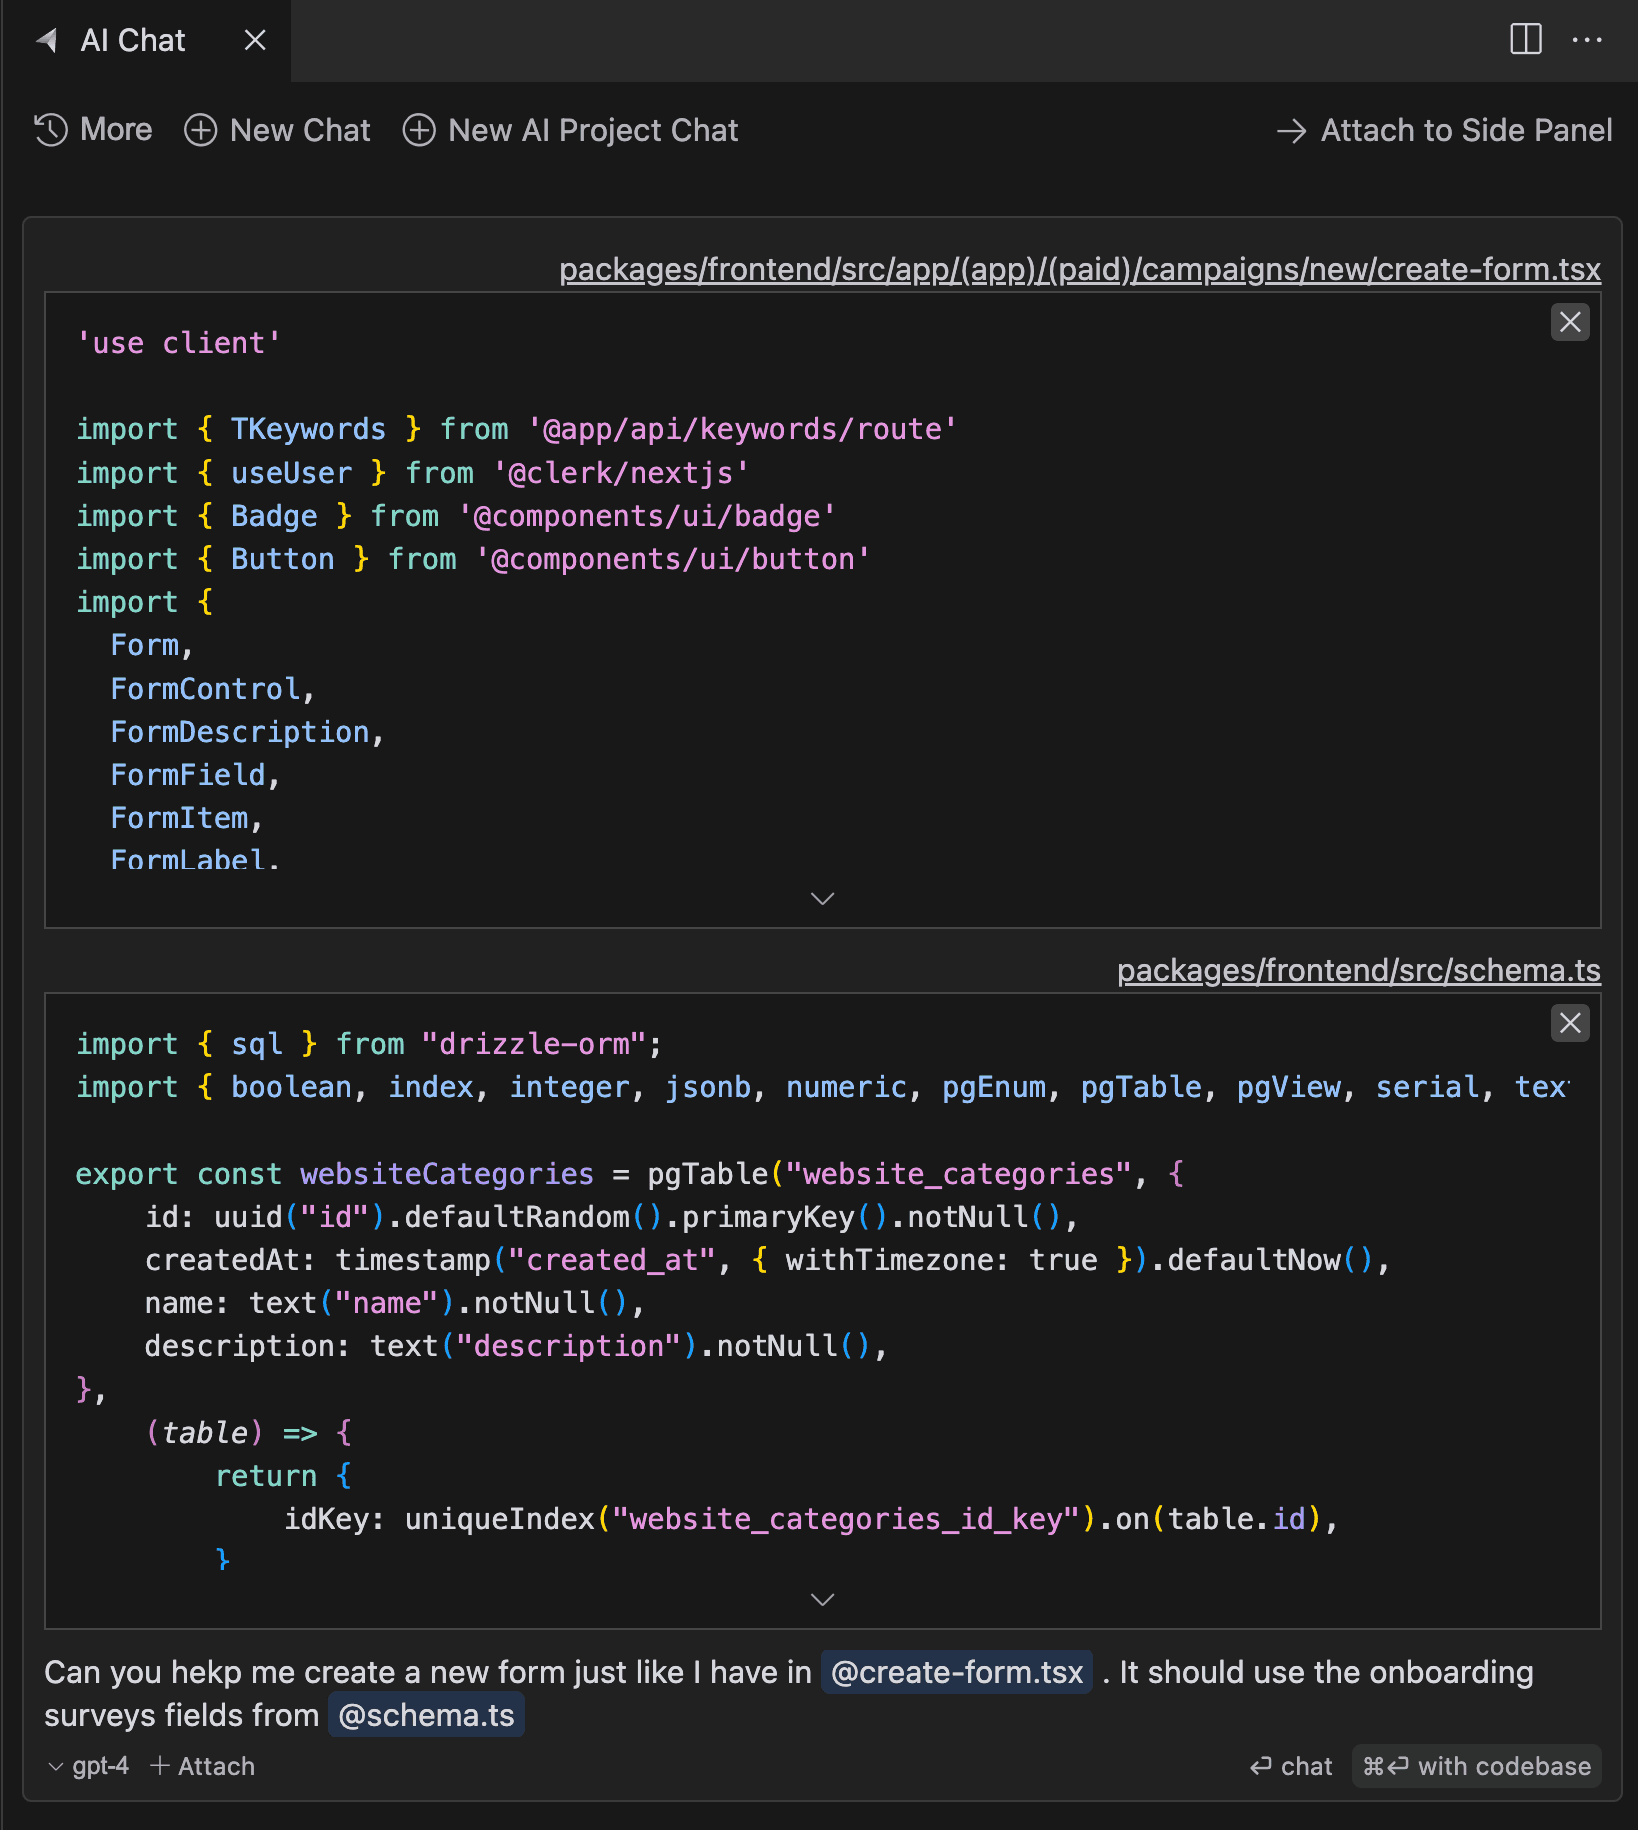This screenshot has height=1830, width=1638.
Task: Send message with codebase context
Action: coord(1476,1766)
